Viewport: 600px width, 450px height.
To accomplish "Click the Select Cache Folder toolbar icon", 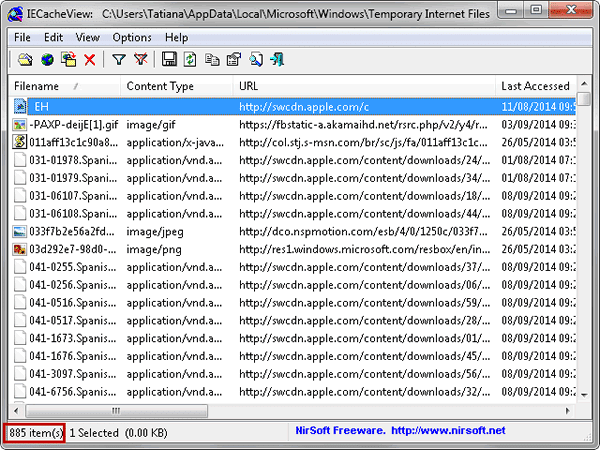I will coord(25,60).
